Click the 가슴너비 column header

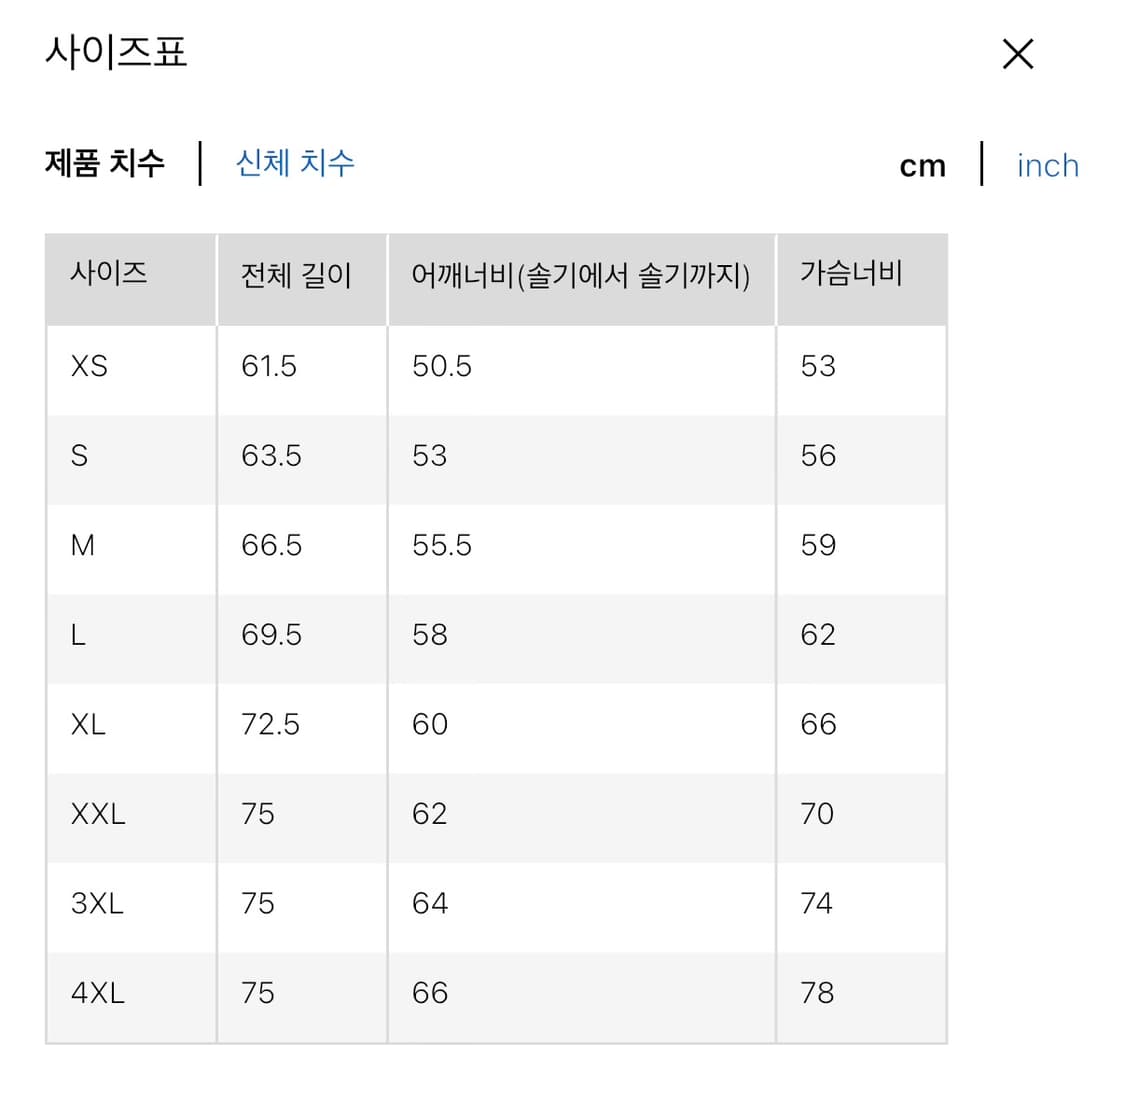coord(849,277)
